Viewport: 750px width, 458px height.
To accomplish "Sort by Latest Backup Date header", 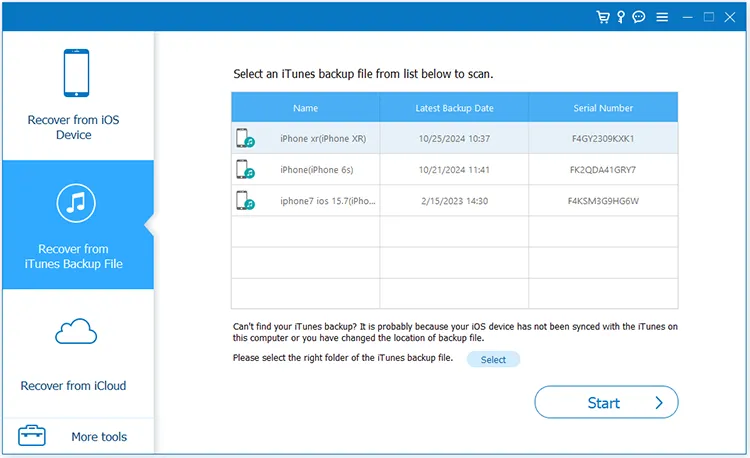I will 454,108.
